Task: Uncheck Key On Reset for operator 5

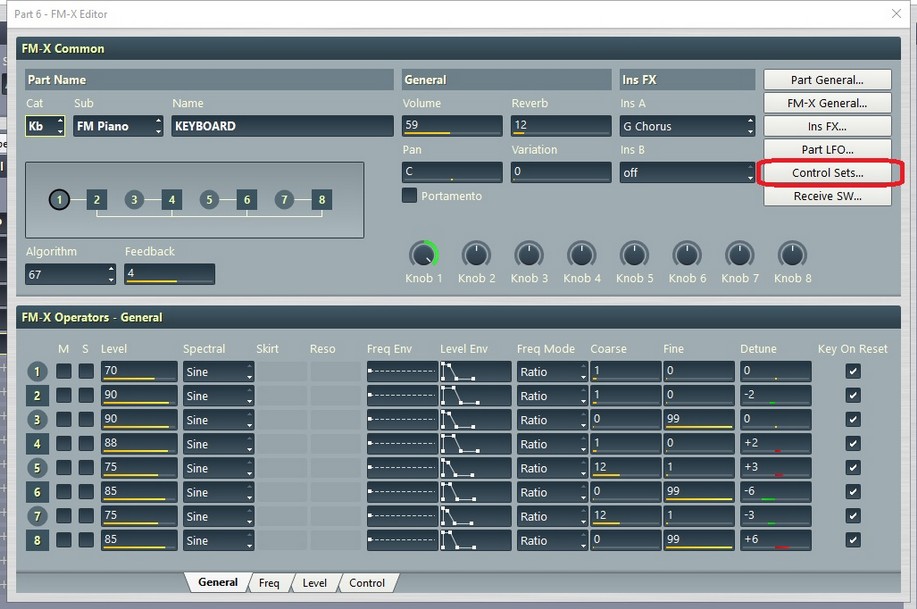Action: click(x=853, y=467)
